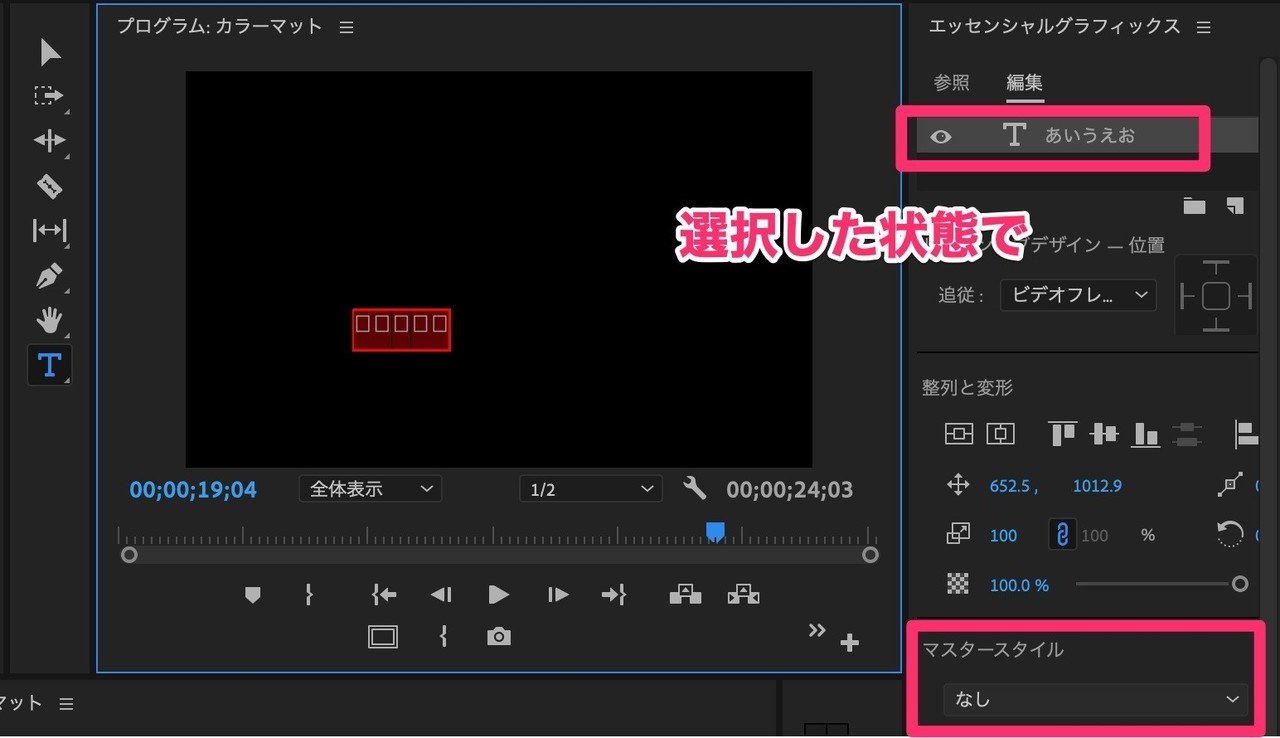1280x738 pixels.
Task: Align center vertically in frame
Action: click(959, 434)
